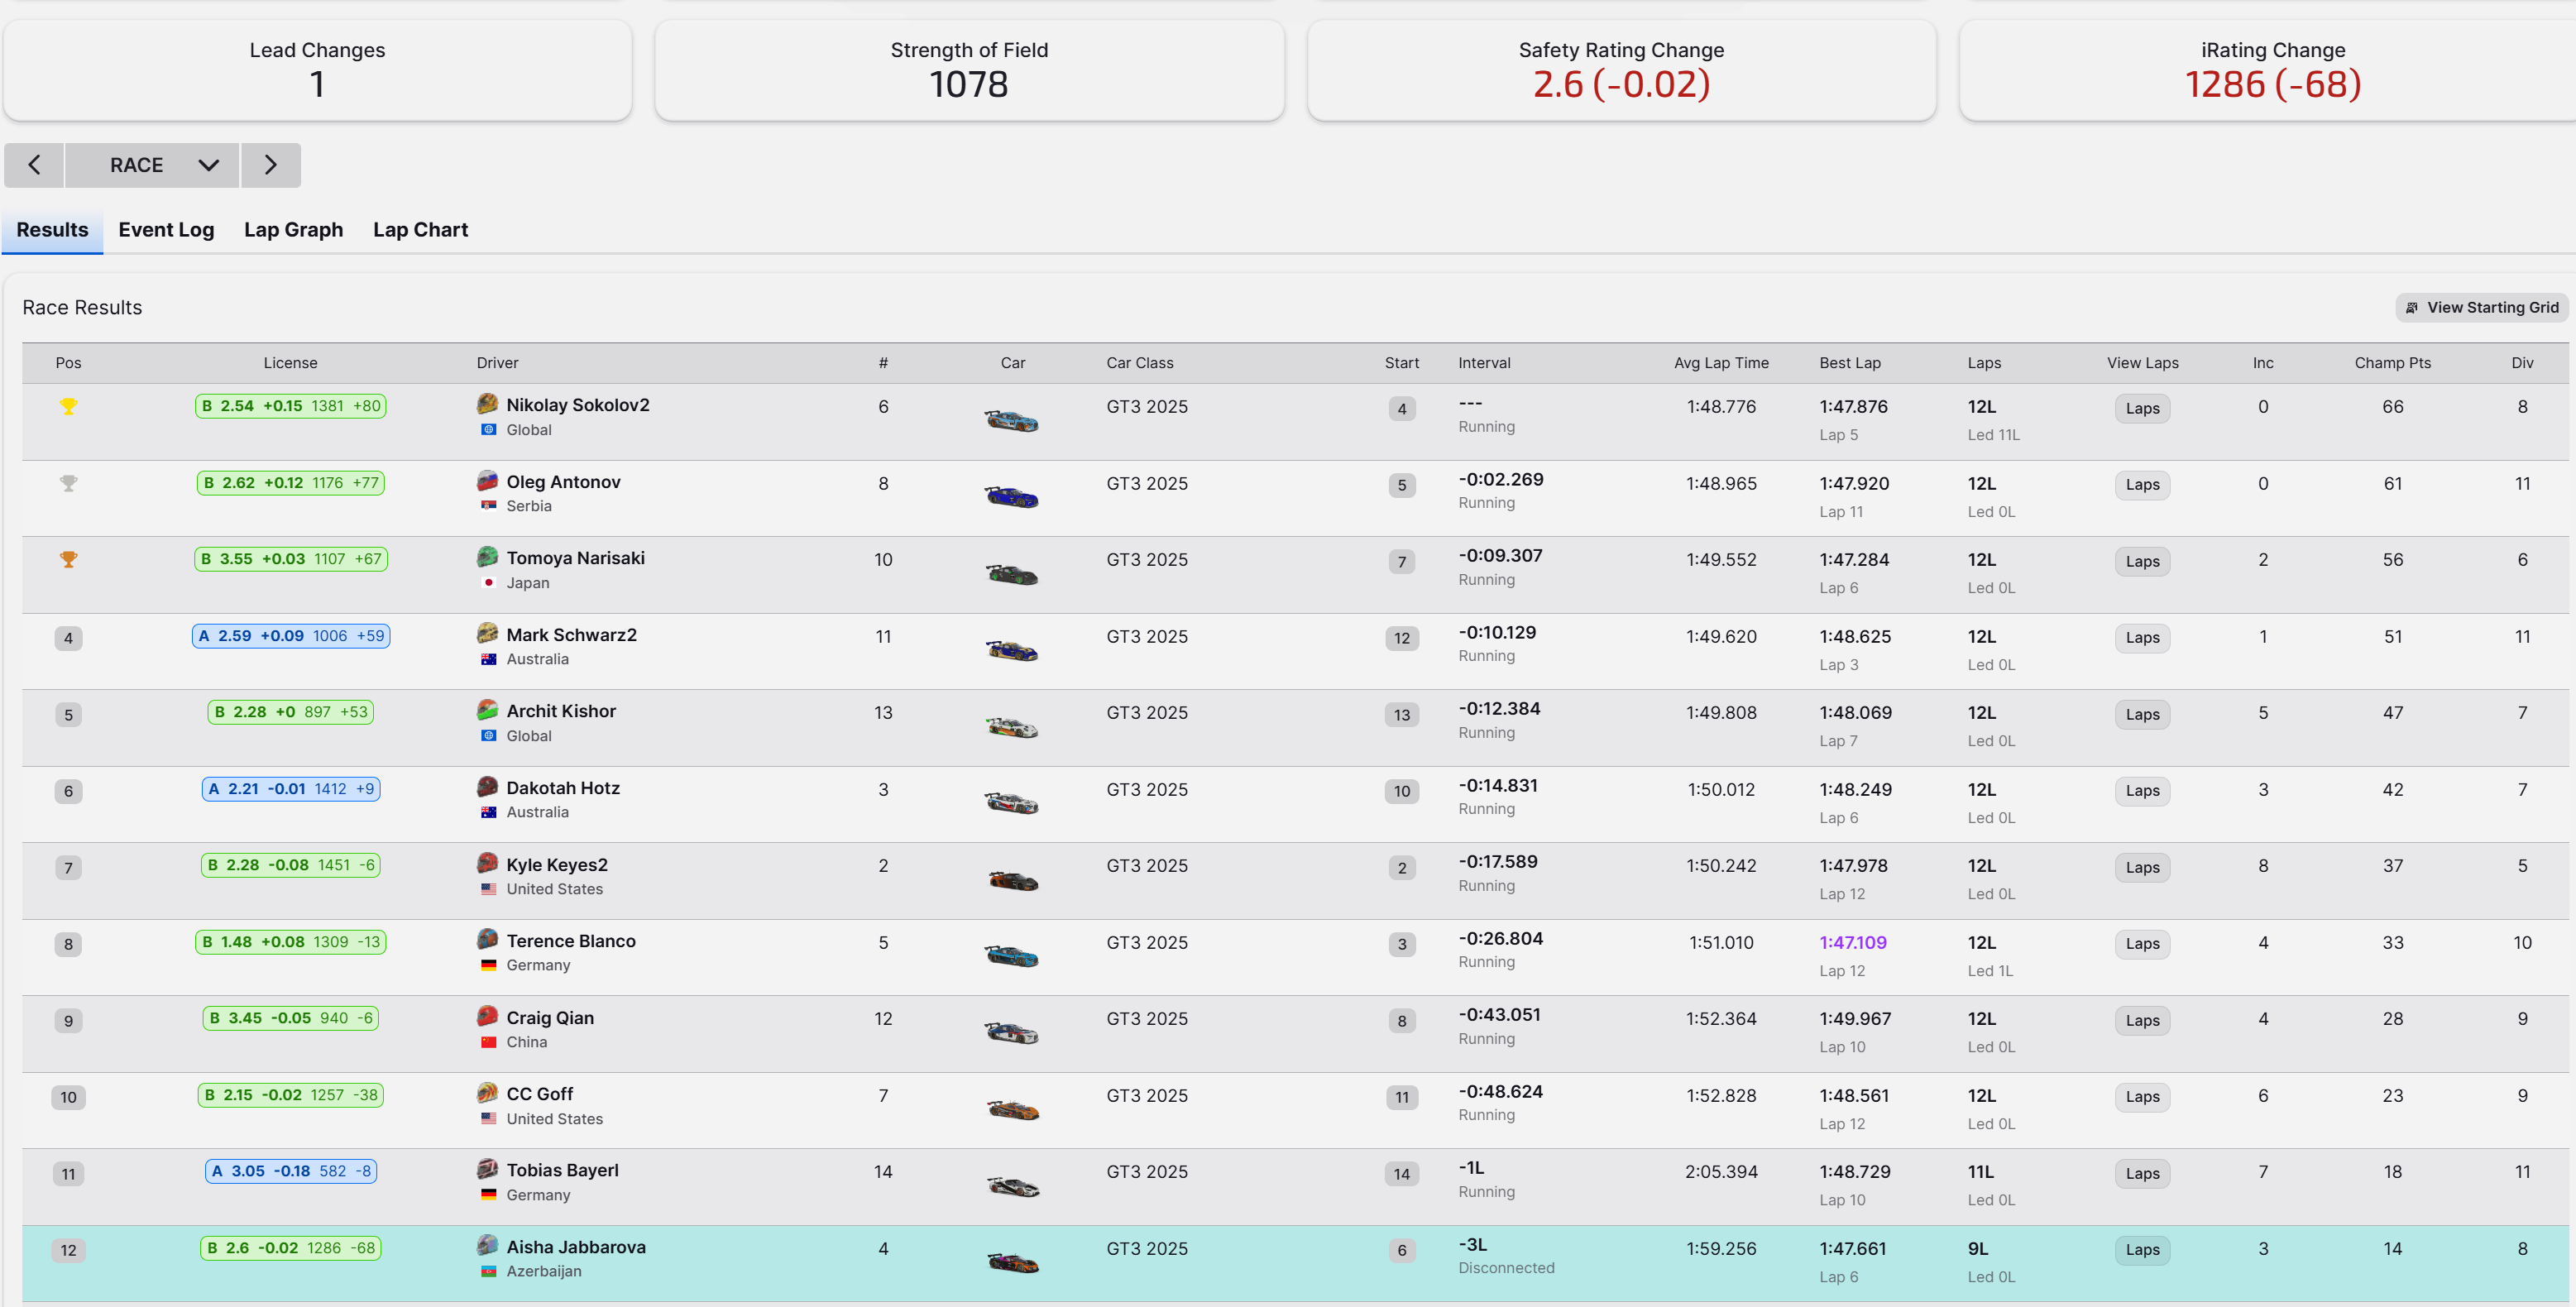Click Aisha Jabbarova's helmet icon
This screenshot has width=2576, height=1307.
tap(487, 1245)
